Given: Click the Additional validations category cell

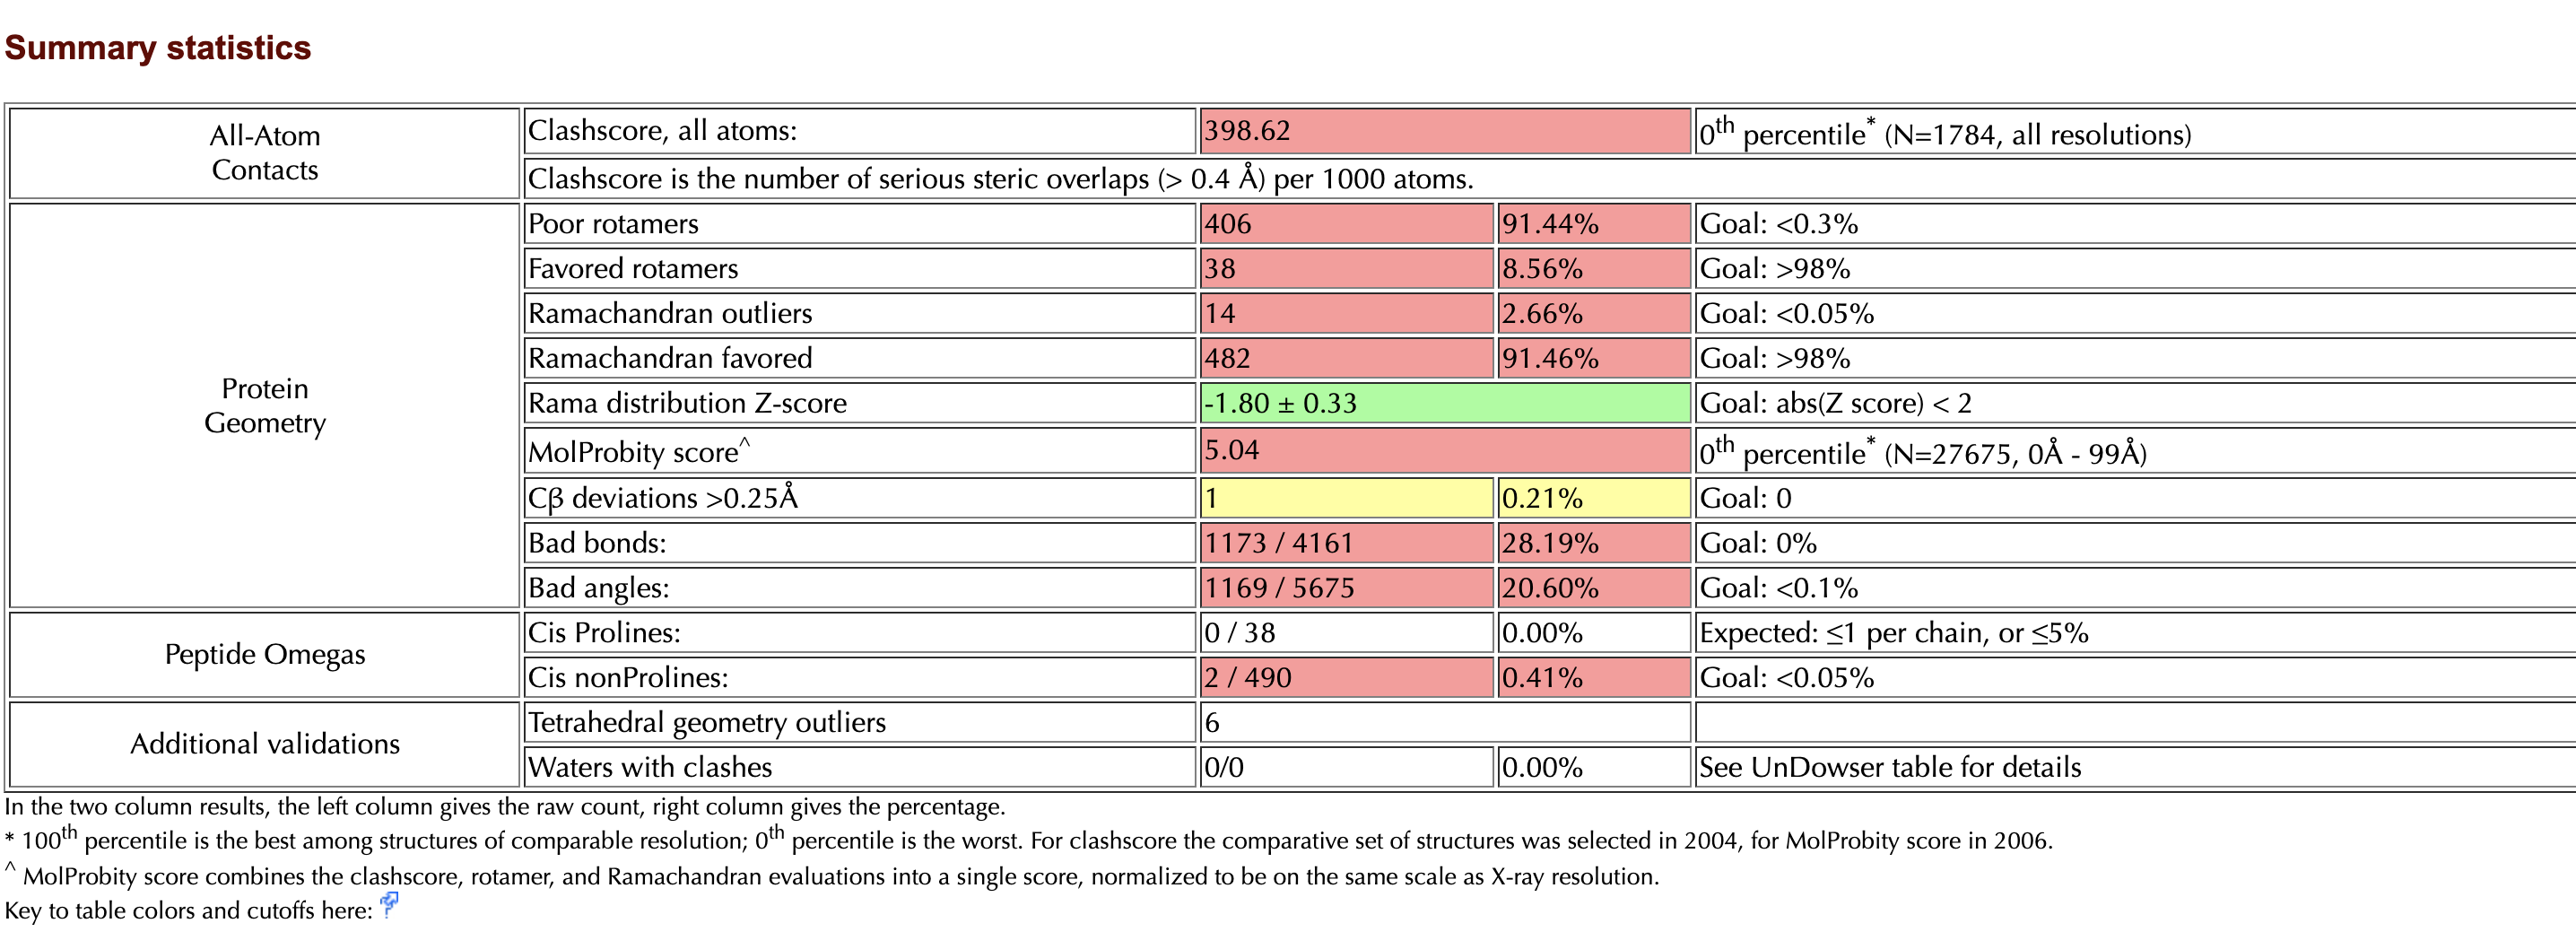Looking at the screenshot, I should click(265, 744).
